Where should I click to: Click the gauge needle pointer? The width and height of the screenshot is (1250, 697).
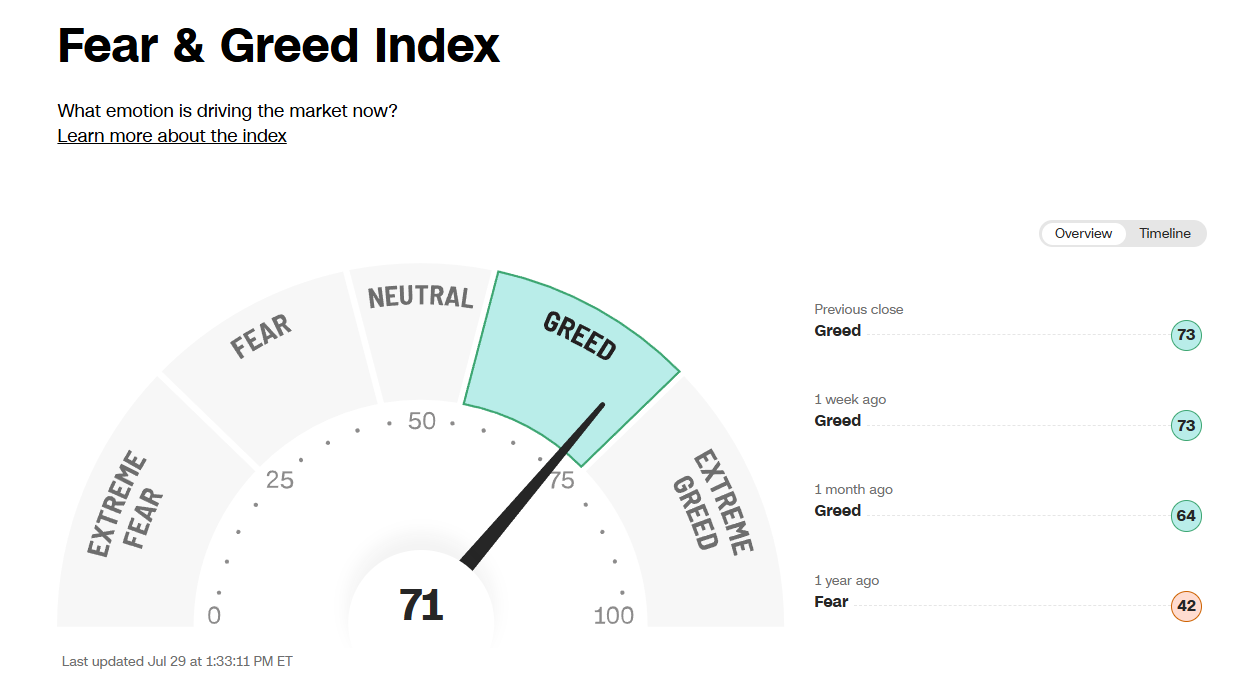pyautogui.click(x=533, y=486)
